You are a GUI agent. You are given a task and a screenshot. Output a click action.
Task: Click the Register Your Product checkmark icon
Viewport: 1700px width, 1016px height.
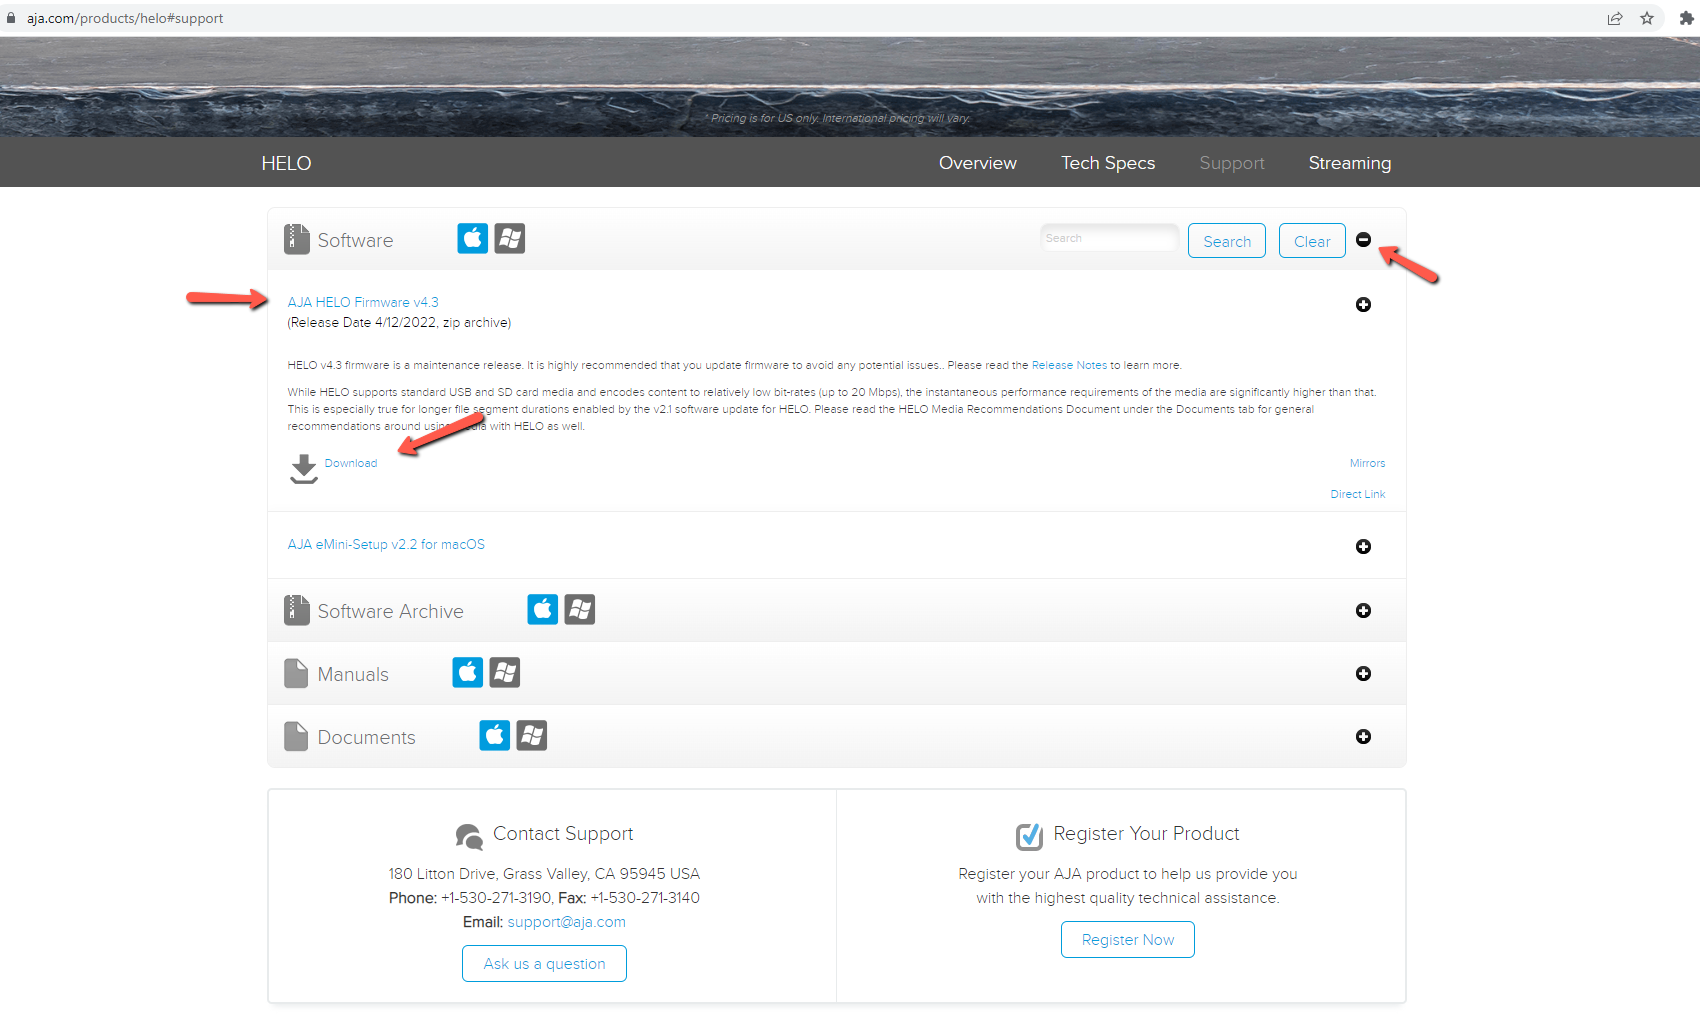pos(1029,836)
